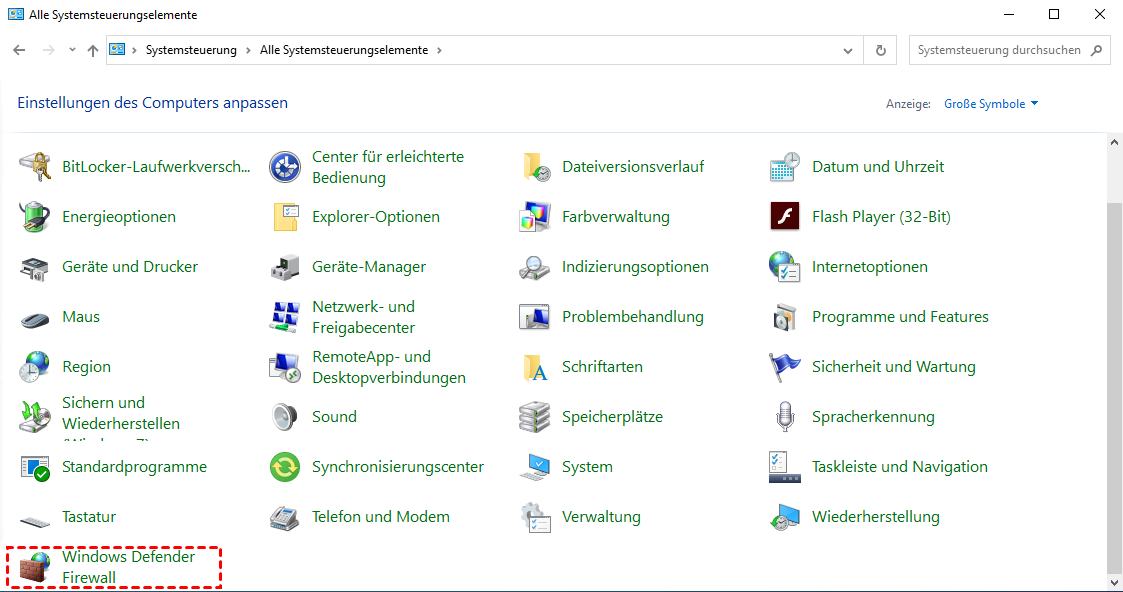
Task: Click the Farbverwaltung icon
Action: 535,217
